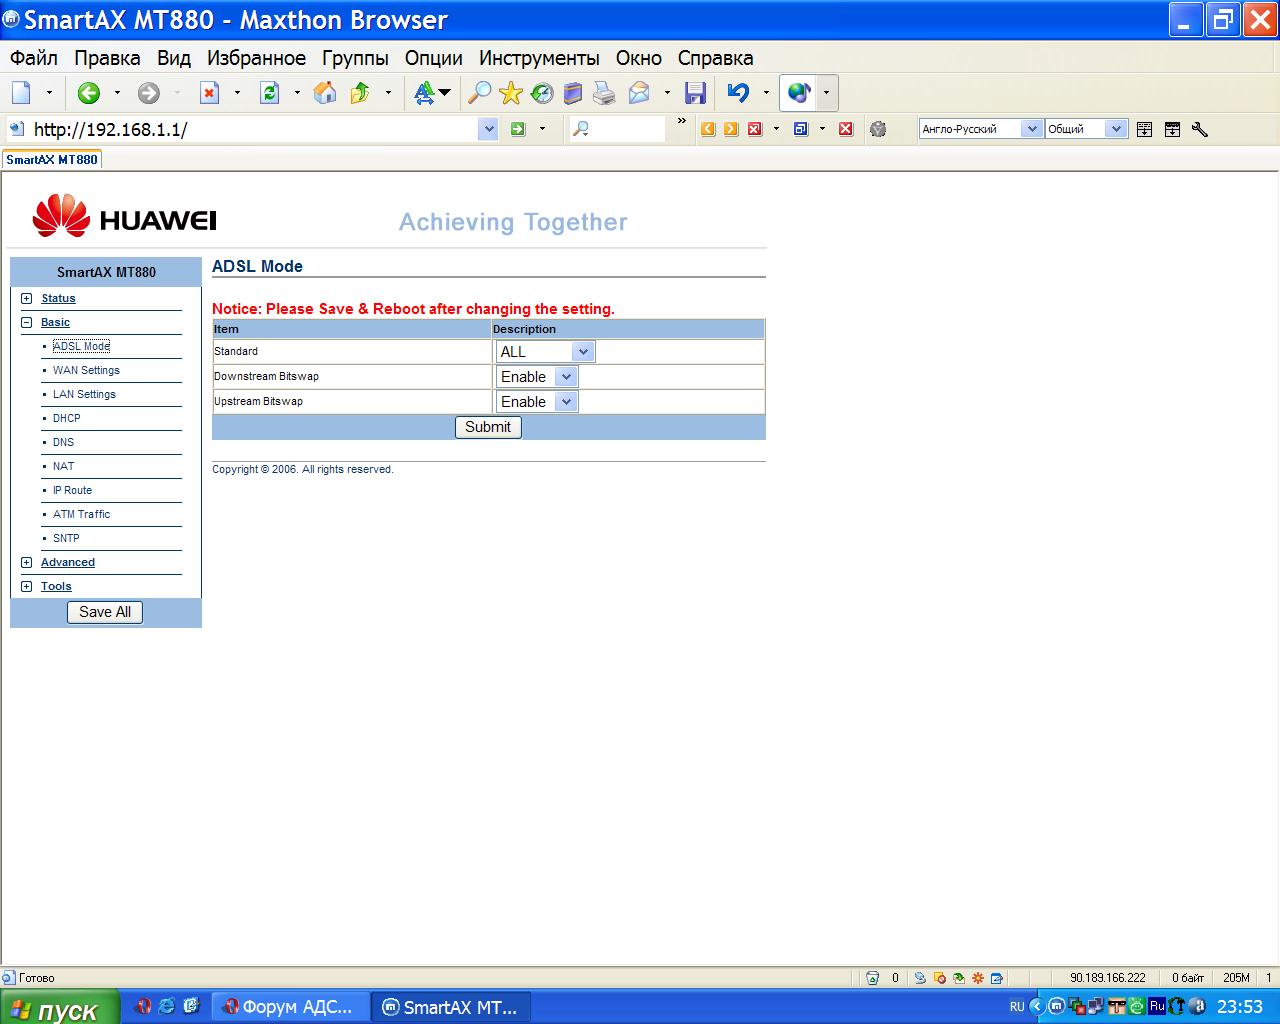Open the SNTP link
This screenshot has height=1024, width=1280.
point(66,538)
